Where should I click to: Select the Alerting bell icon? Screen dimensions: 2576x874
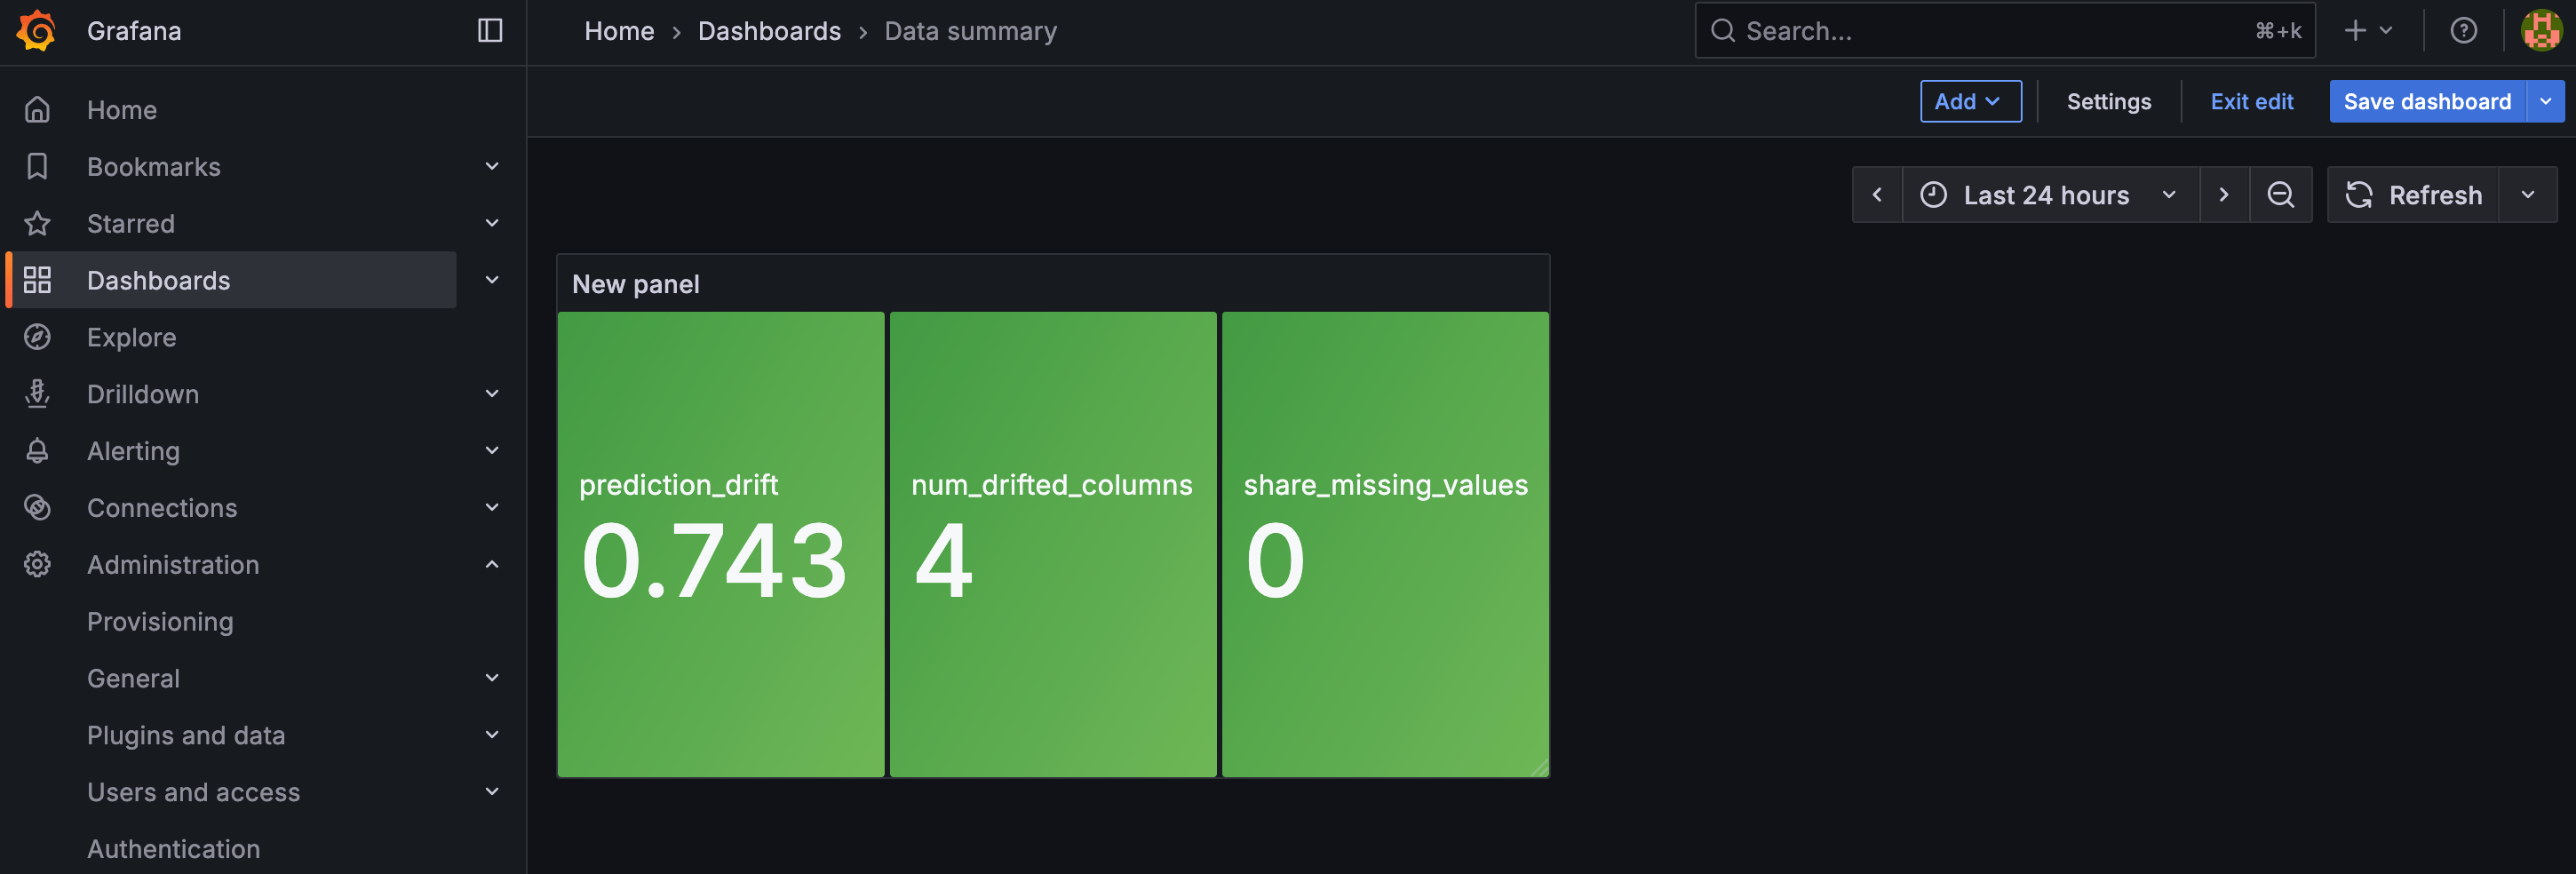(37, 450)
